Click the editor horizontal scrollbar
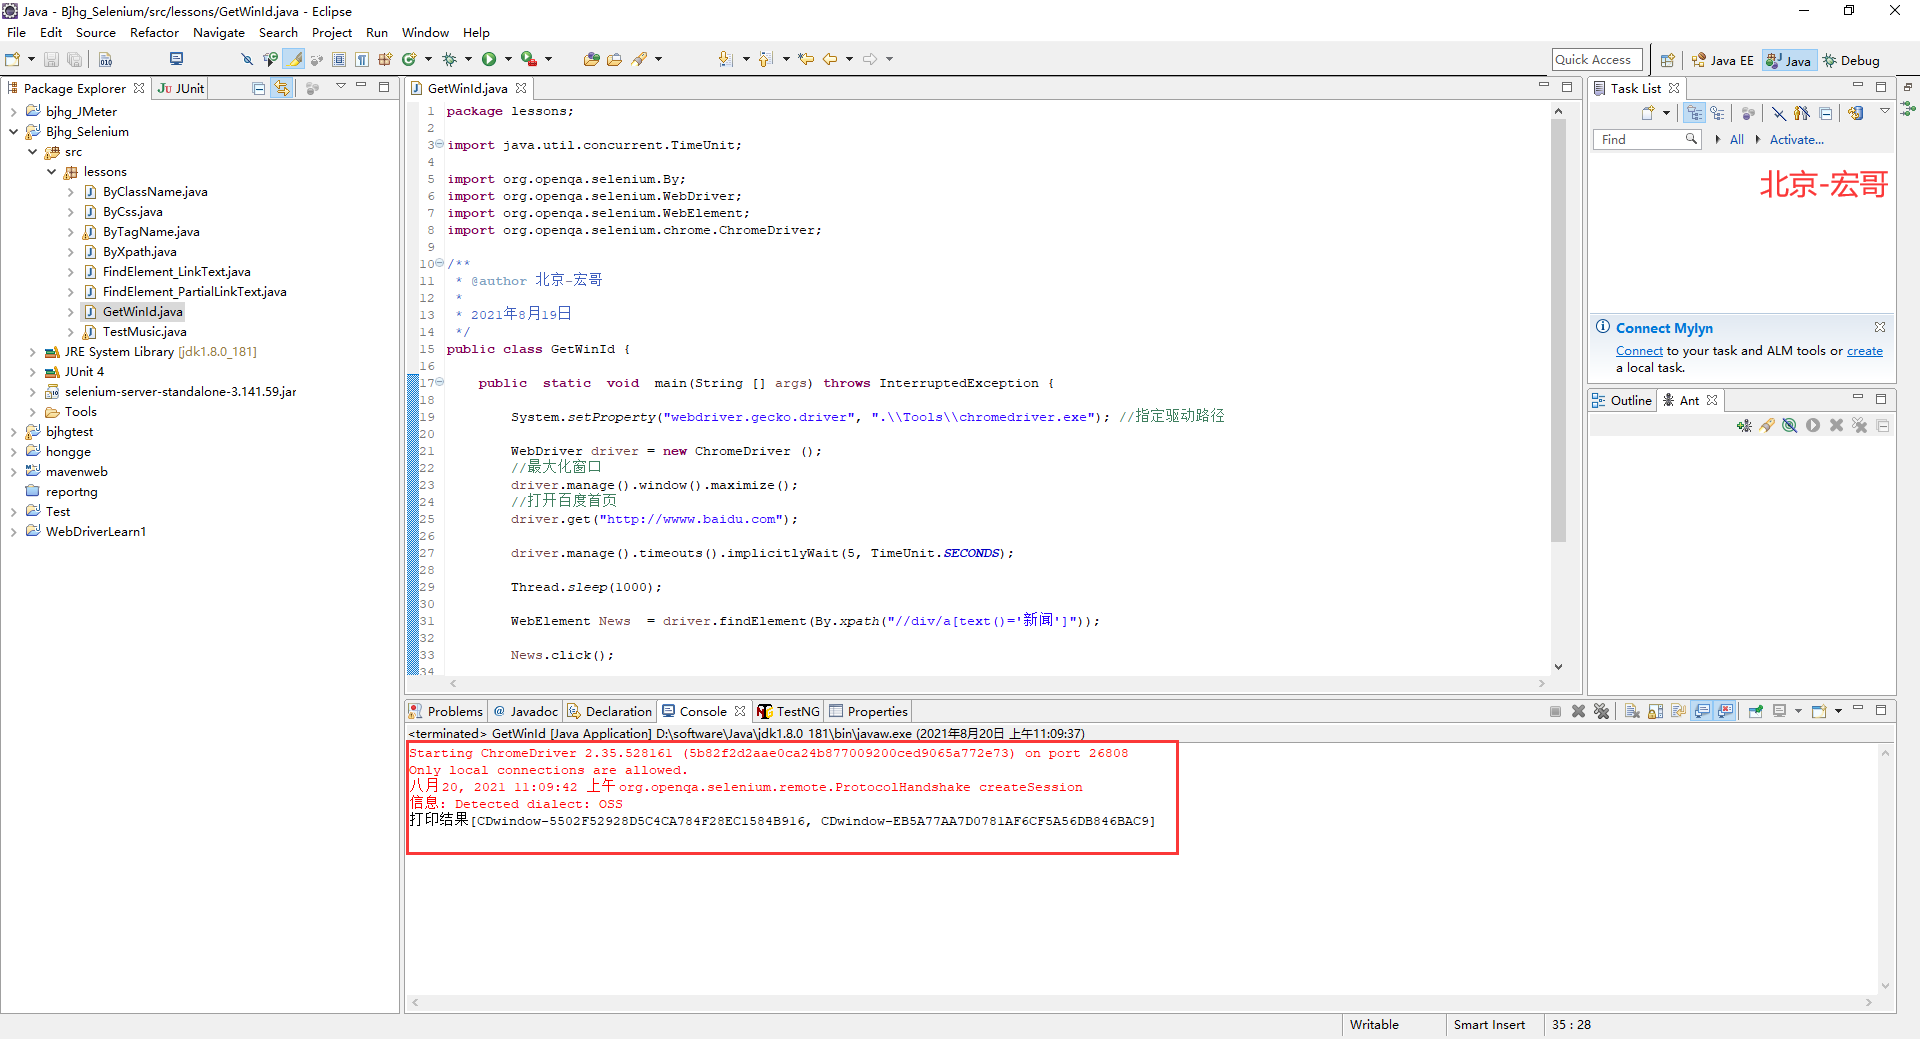 pos(997,684)
